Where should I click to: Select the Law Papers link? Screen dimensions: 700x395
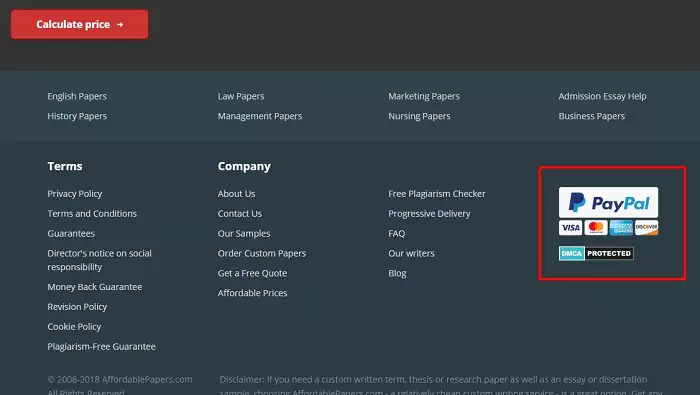point(241,96)
